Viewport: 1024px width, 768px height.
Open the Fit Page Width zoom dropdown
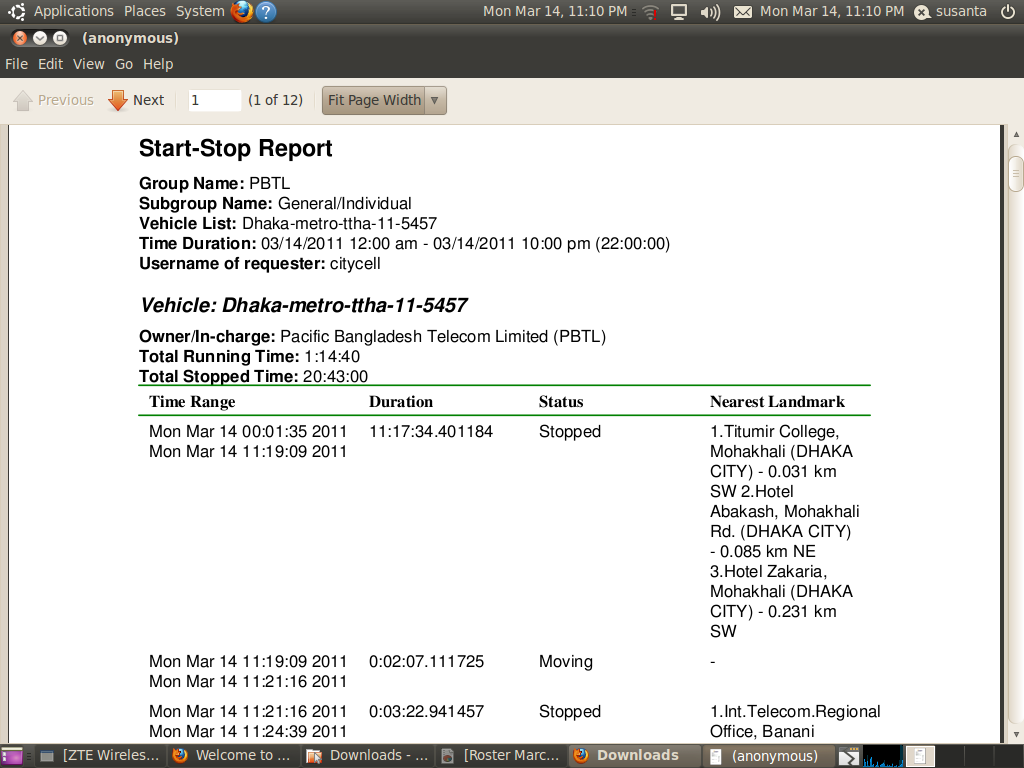point(384,101)
